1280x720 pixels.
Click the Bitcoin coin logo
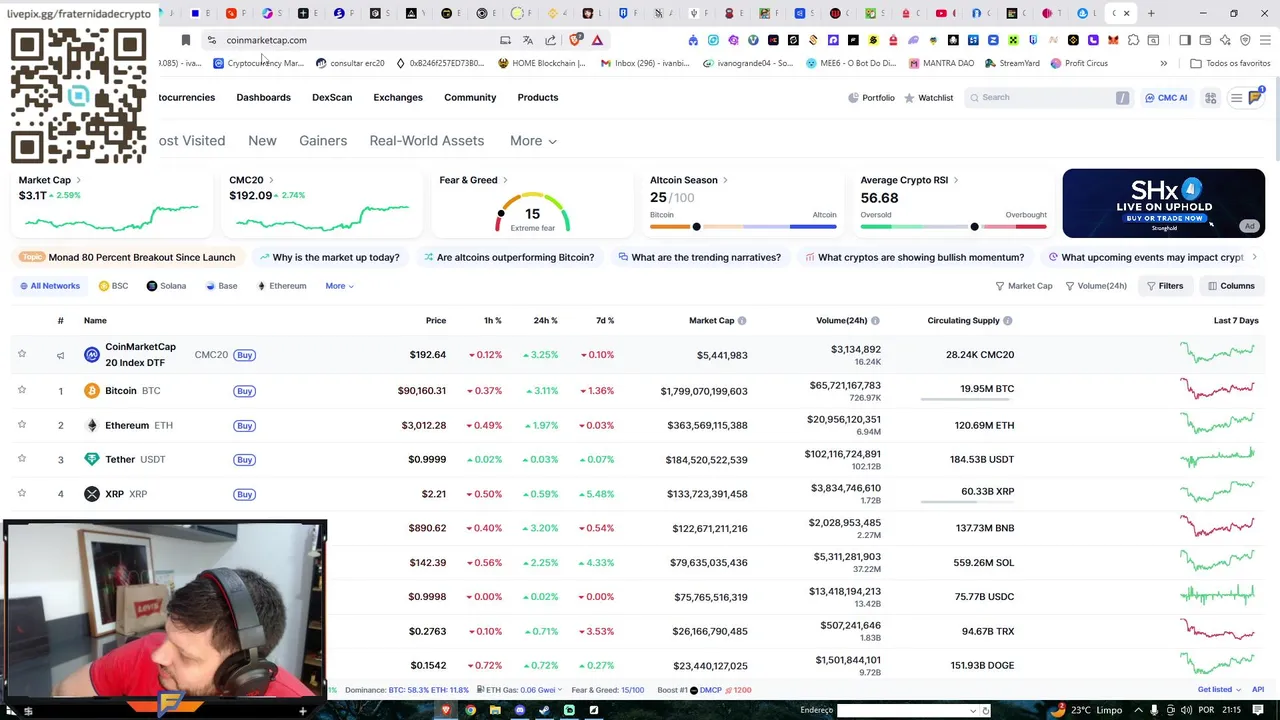pyautogui.click(x=92, y=391)
